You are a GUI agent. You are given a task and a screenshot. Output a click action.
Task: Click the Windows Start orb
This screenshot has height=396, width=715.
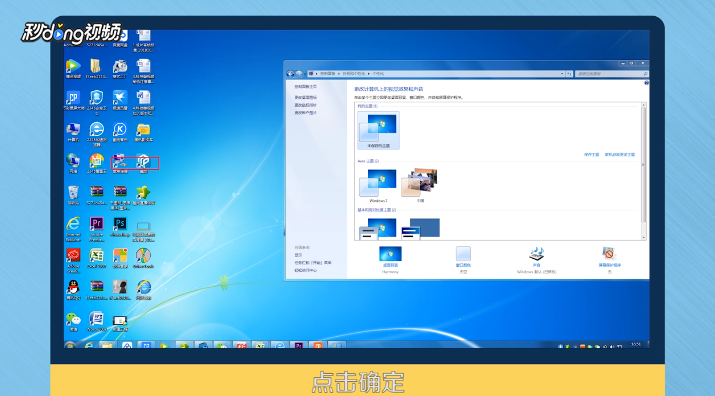70,345
